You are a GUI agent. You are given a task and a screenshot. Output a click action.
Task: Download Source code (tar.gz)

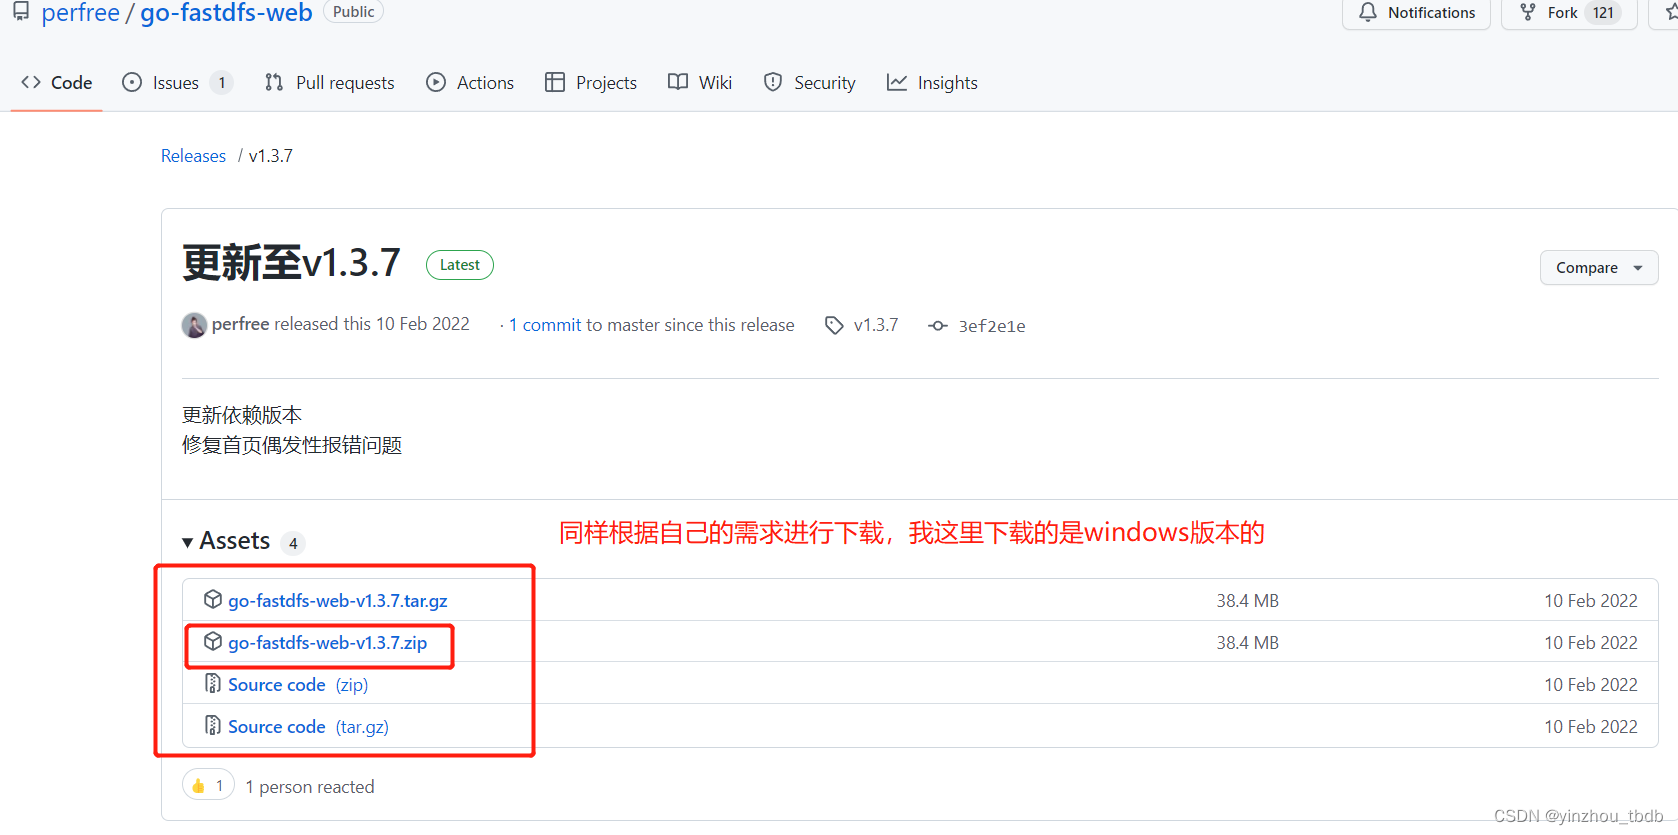(x=308, y=727)
